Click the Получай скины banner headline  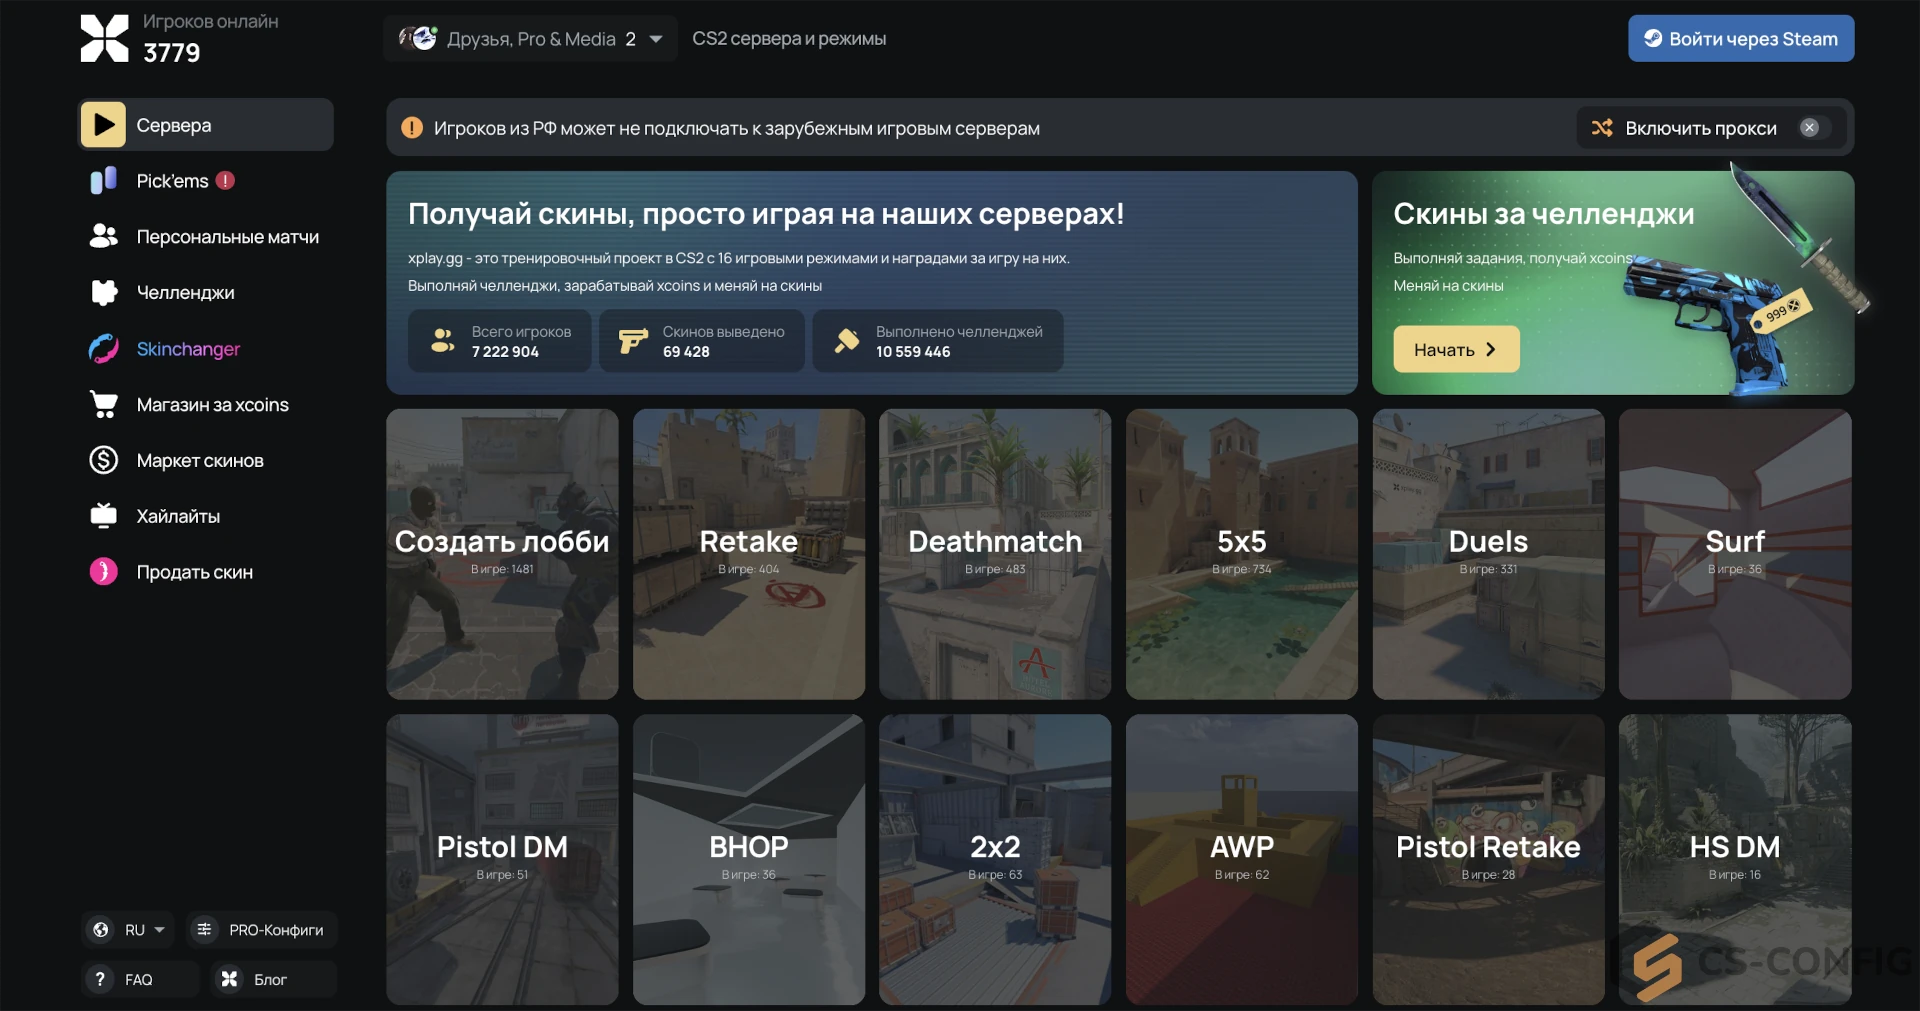coord(766,213)
